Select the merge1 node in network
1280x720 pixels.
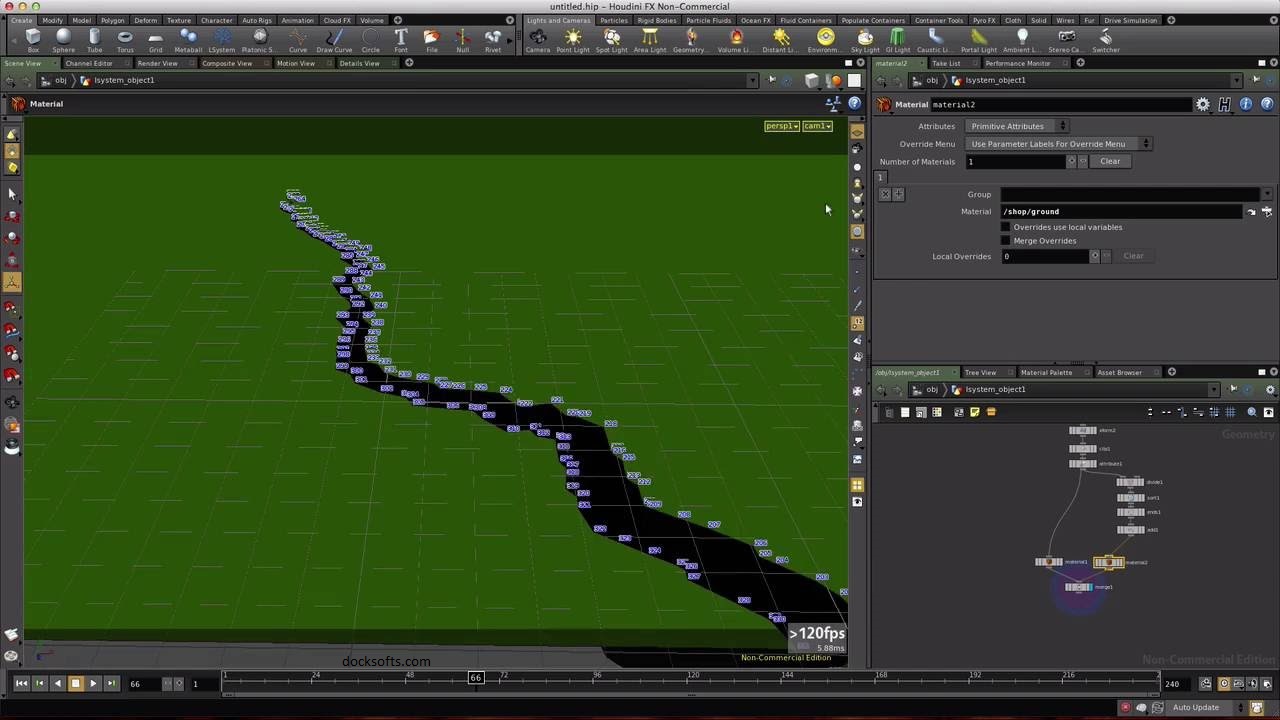[1078, 587]
